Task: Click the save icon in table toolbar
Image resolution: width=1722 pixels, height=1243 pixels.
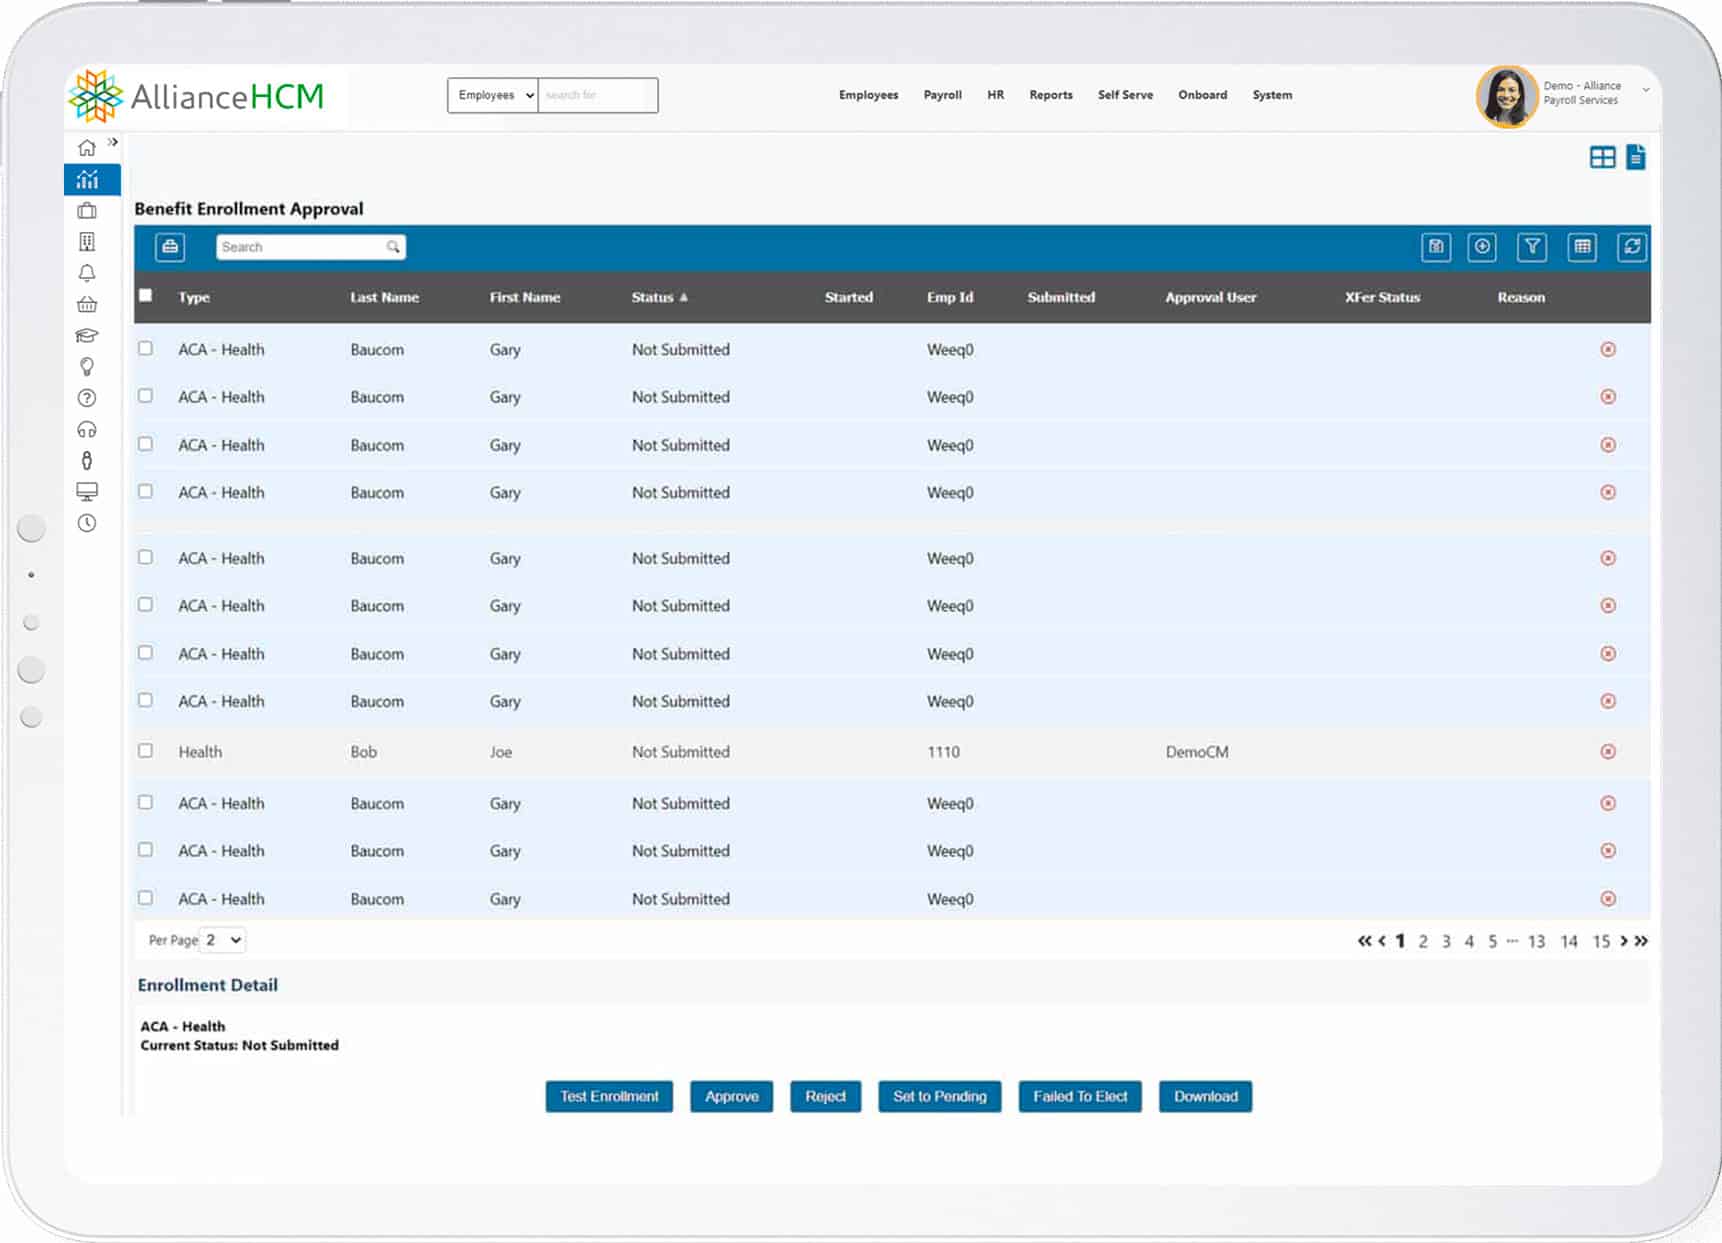Action: click(x=1436, y=247)
